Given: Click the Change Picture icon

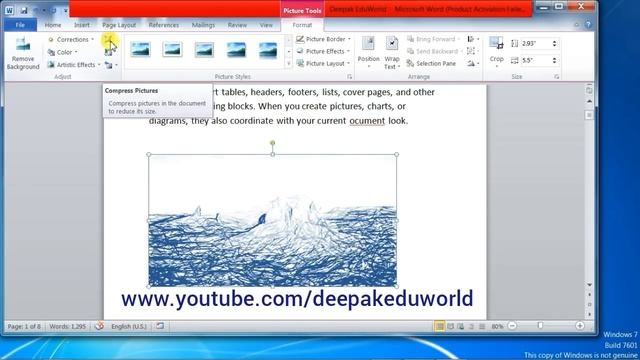Looking at the screenshot, I should [x=108, y=52].
